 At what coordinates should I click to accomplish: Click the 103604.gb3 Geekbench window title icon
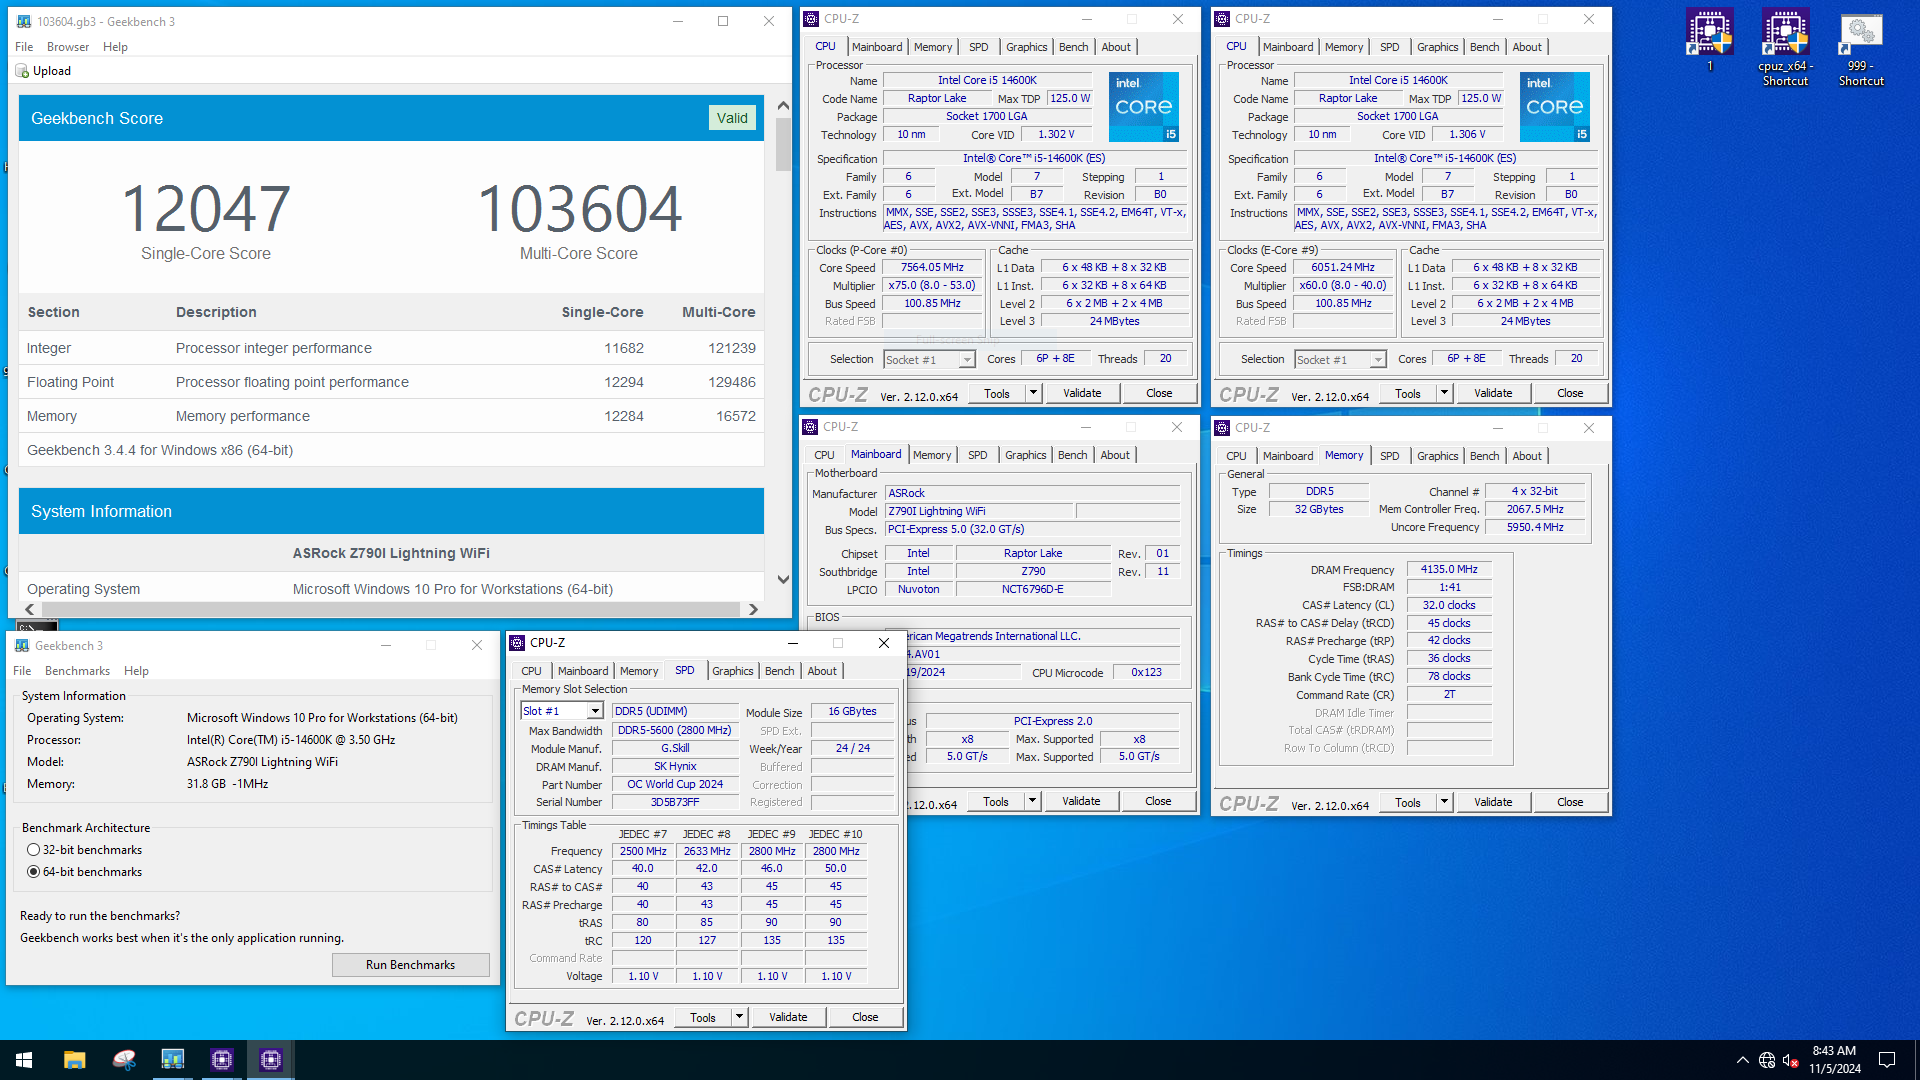point(23,21)
